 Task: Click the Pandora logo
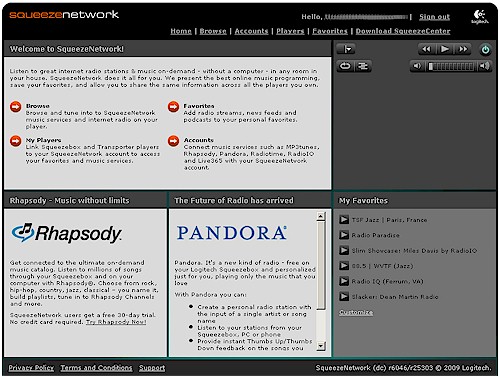coord(232,233)
